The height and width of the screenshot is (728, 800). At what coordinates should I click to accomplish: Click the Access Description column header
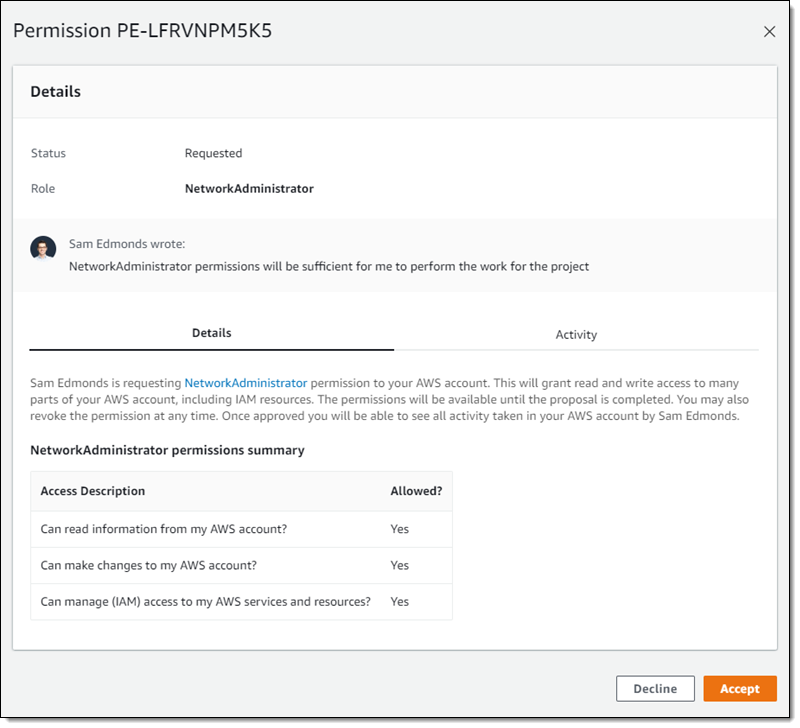93,492
